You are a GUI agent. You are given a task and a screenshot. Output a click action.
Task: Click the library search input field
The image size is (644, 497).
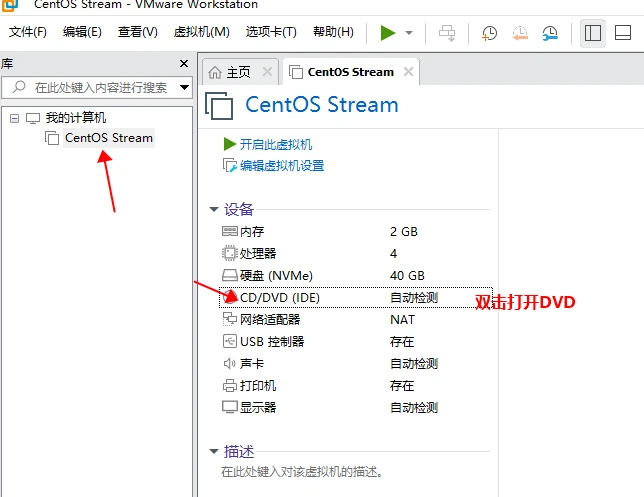point(97,87)
